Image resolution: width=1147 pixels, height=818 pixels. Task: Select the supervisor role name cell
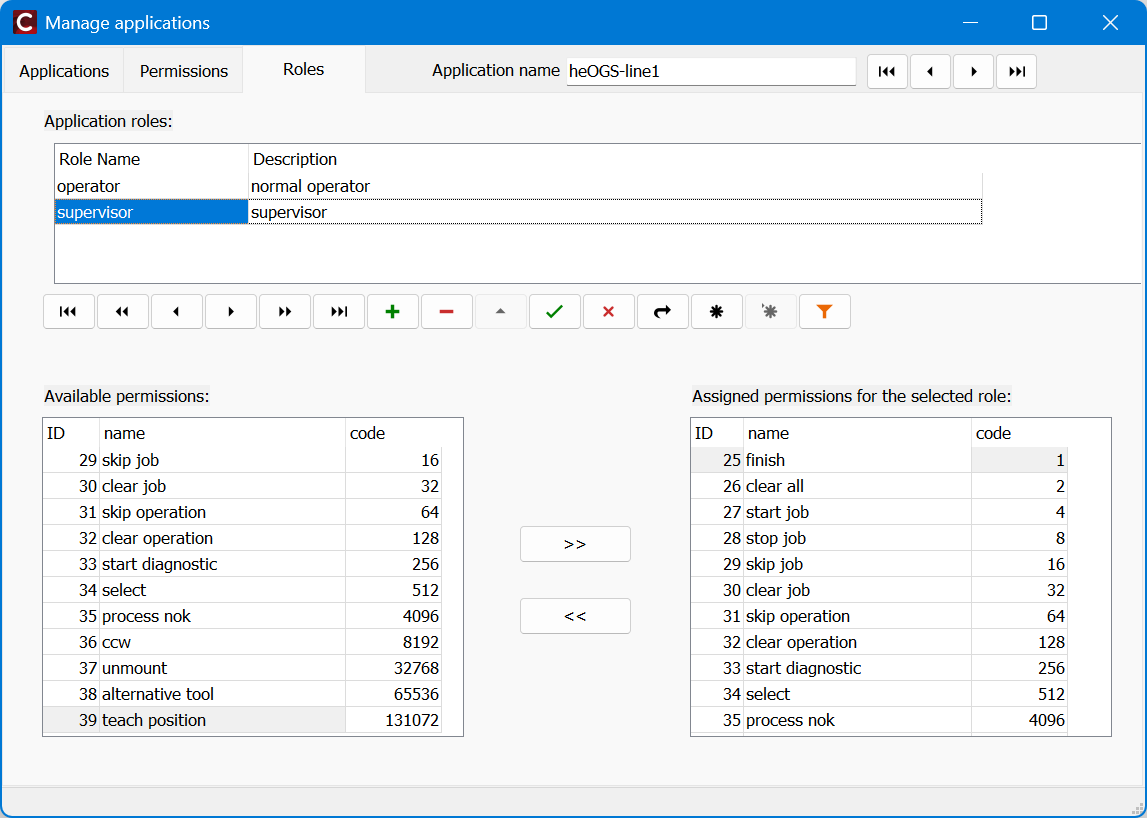click(x=151, y=212)
